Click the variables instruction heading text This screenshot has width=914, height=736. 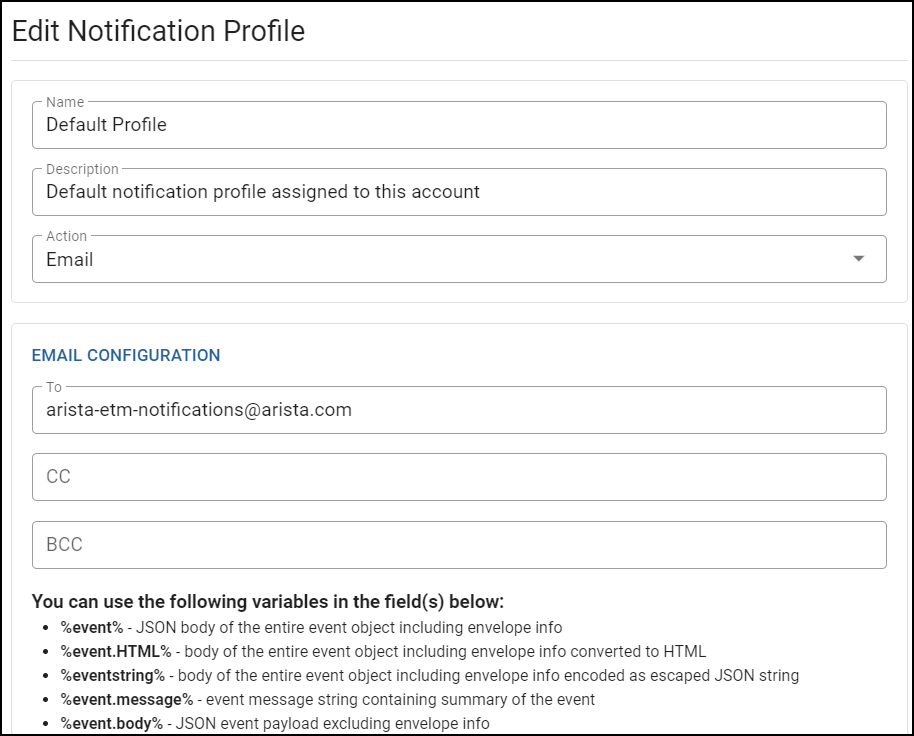[268, 601]
